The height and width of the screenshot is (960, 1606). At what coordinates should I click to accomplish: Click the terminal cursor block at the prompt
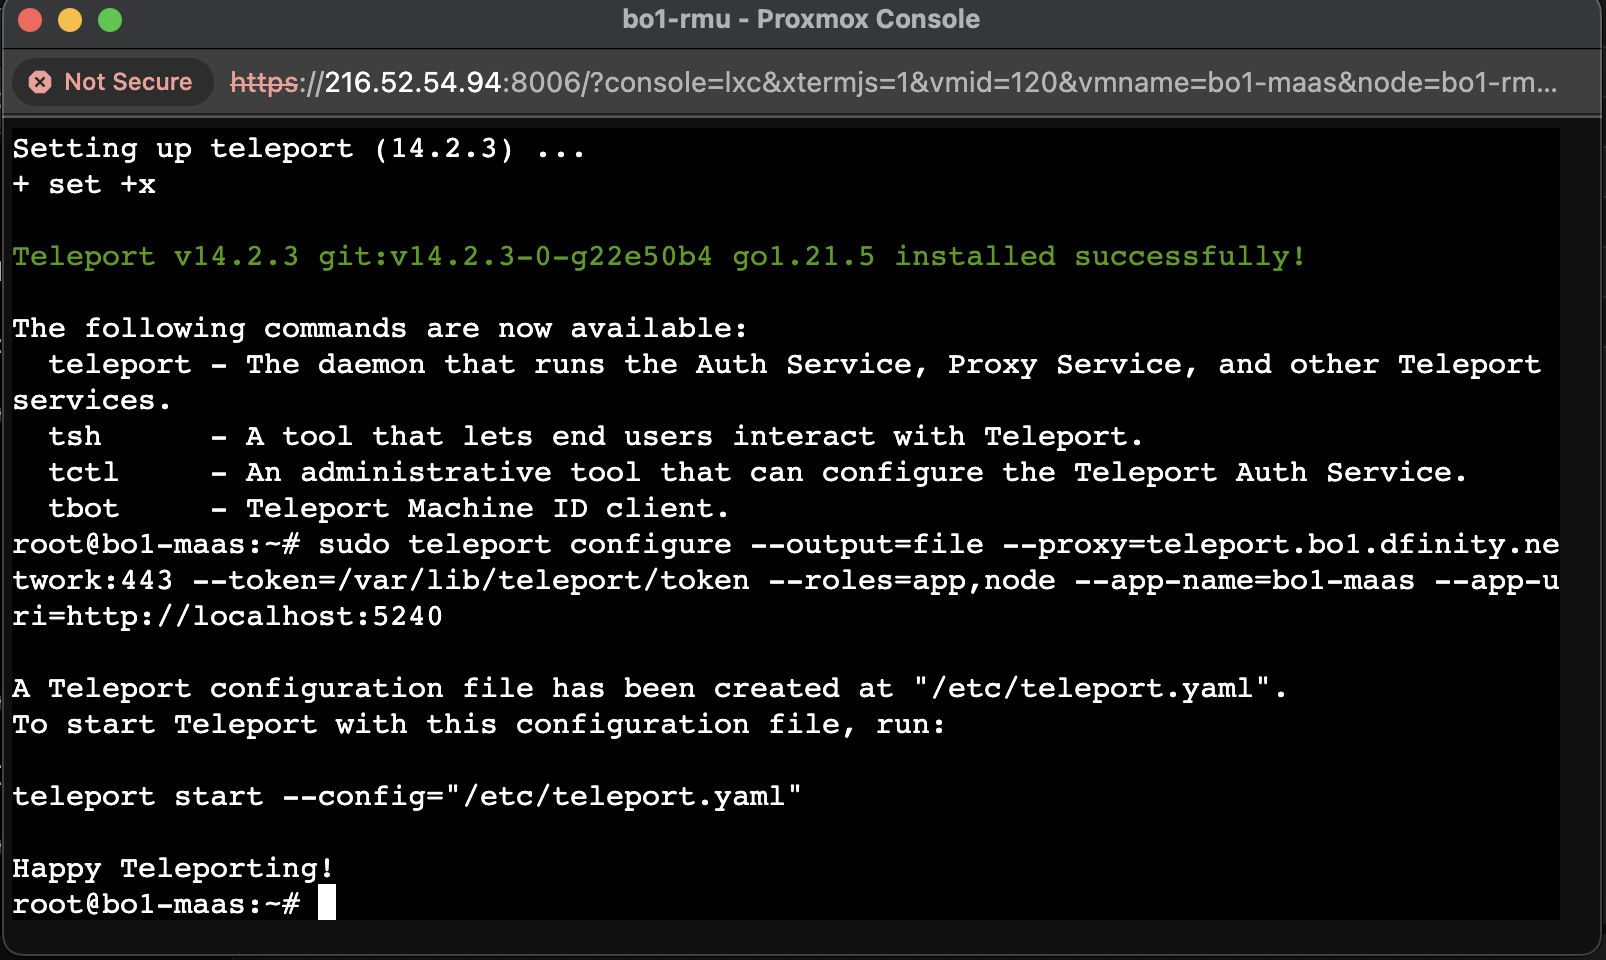[327, 902]
